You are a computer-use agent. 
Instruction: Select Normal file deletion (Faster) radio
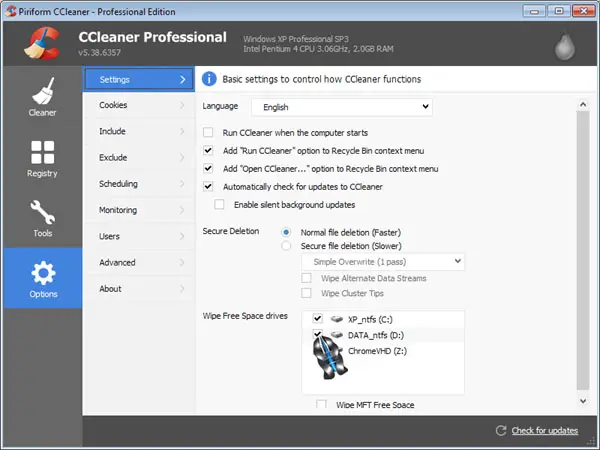coord(286,232)
